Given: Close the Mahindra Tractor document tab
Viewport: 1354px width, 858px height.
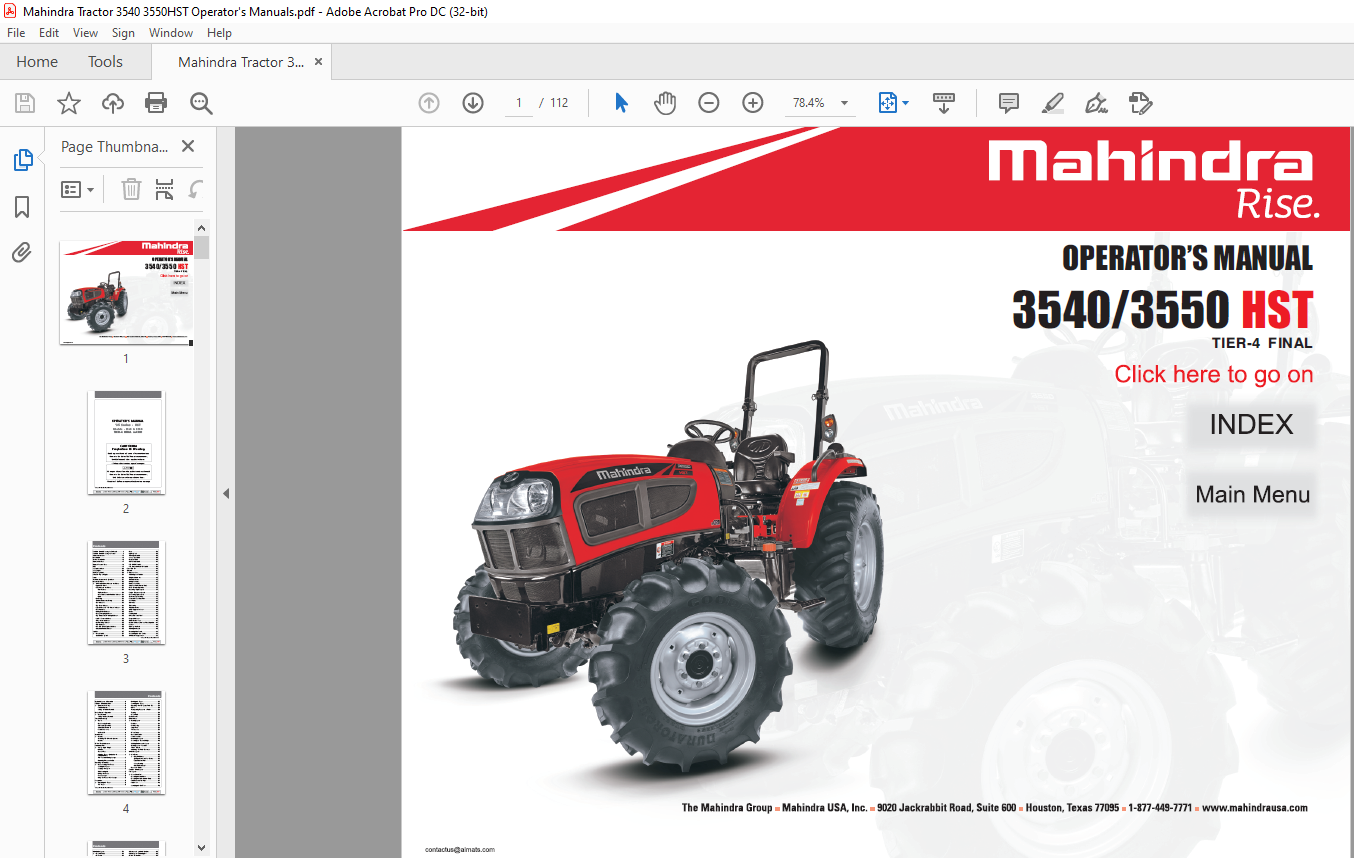Looking at the screenshot, I should click(x=318, y=62).
